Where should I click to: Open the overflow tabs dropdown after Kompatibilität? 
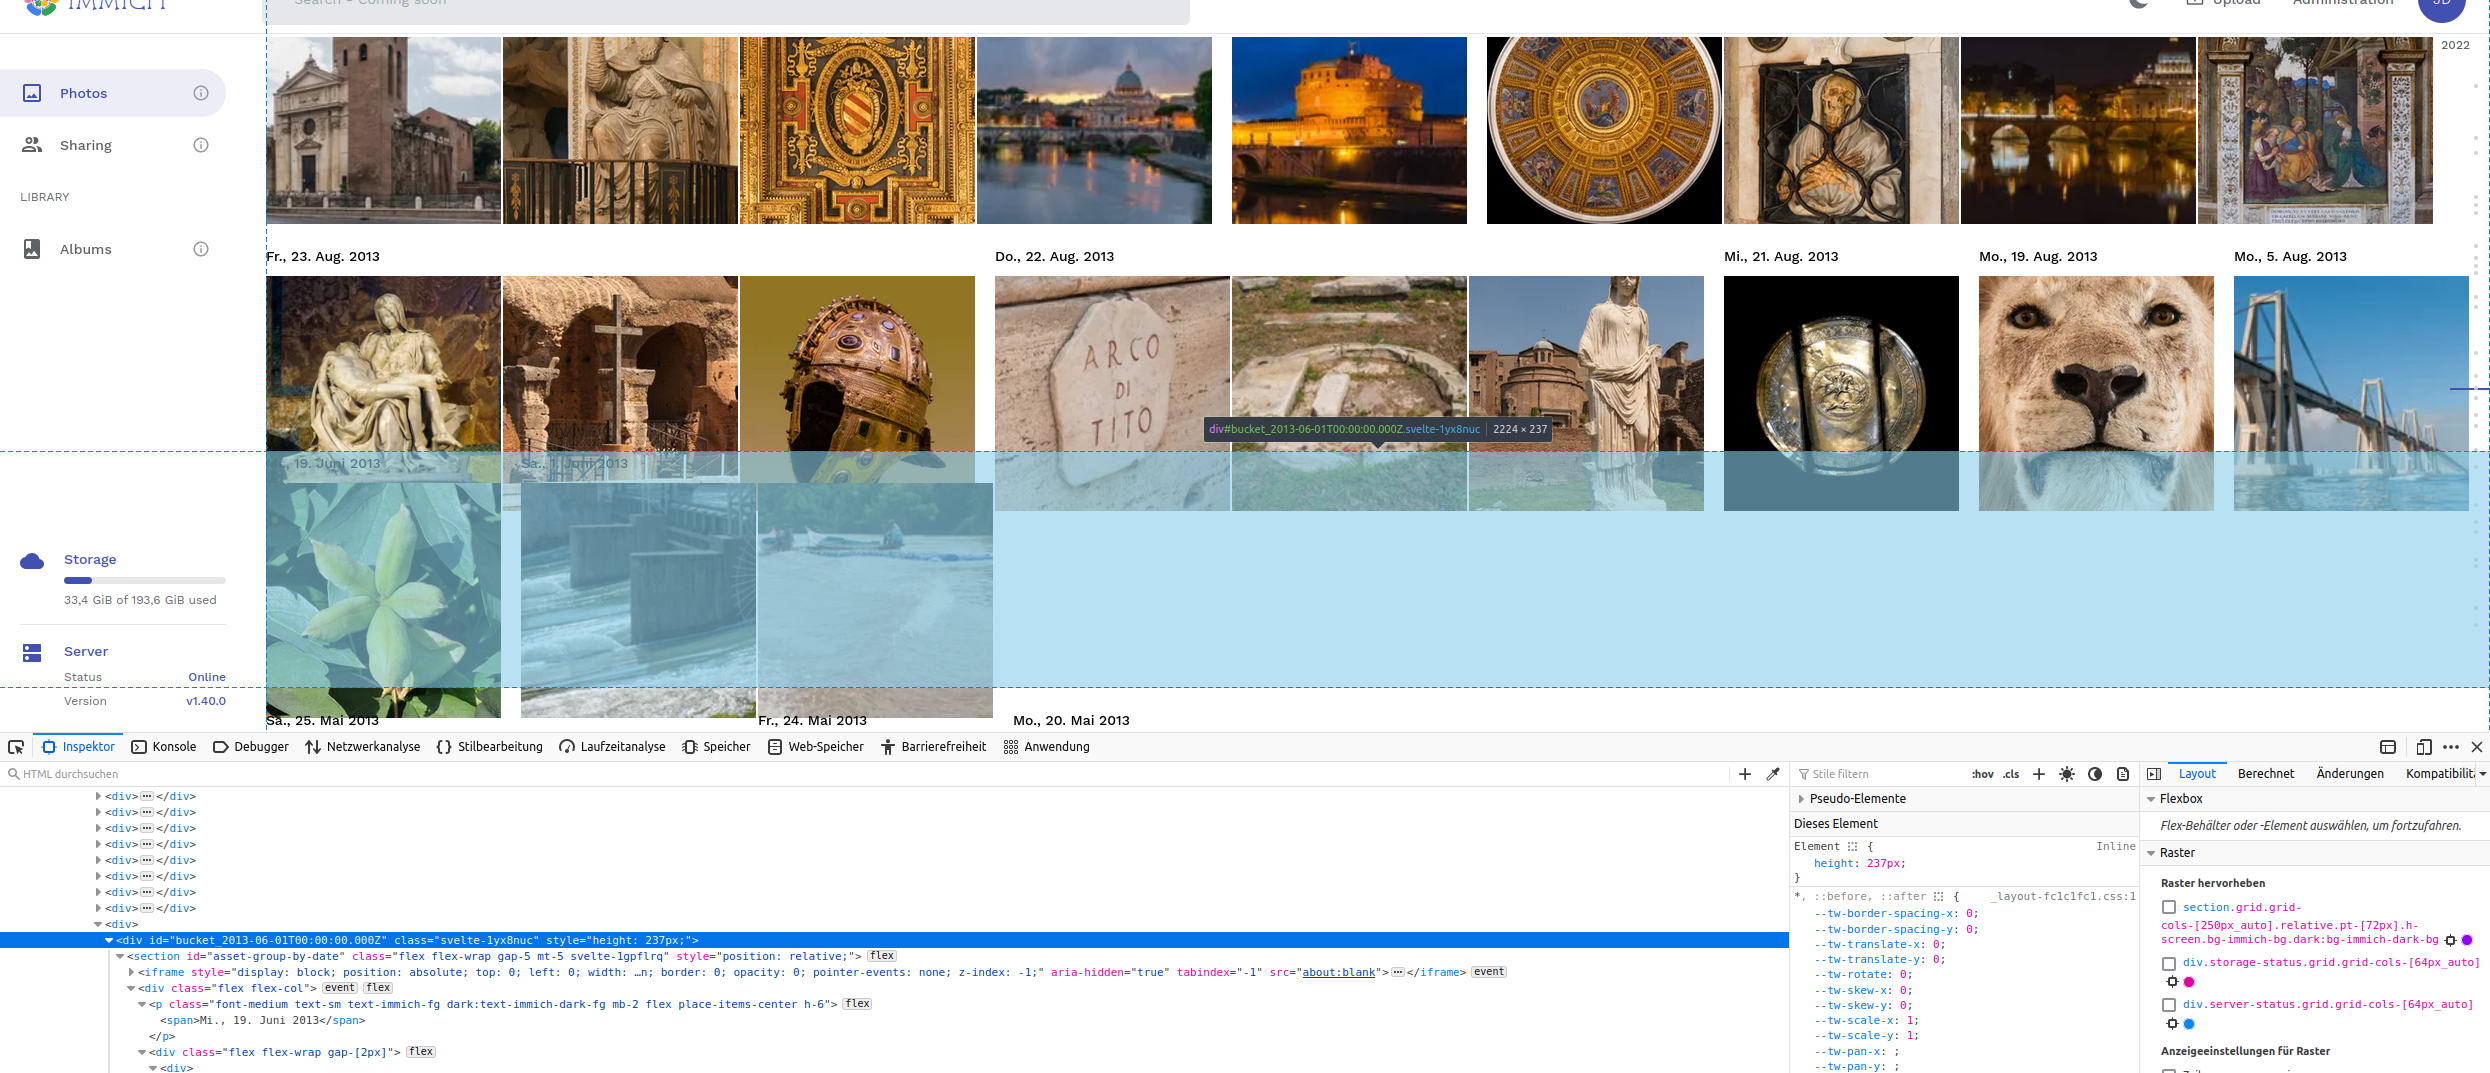pyautogui.click(x=2482, y=774)
